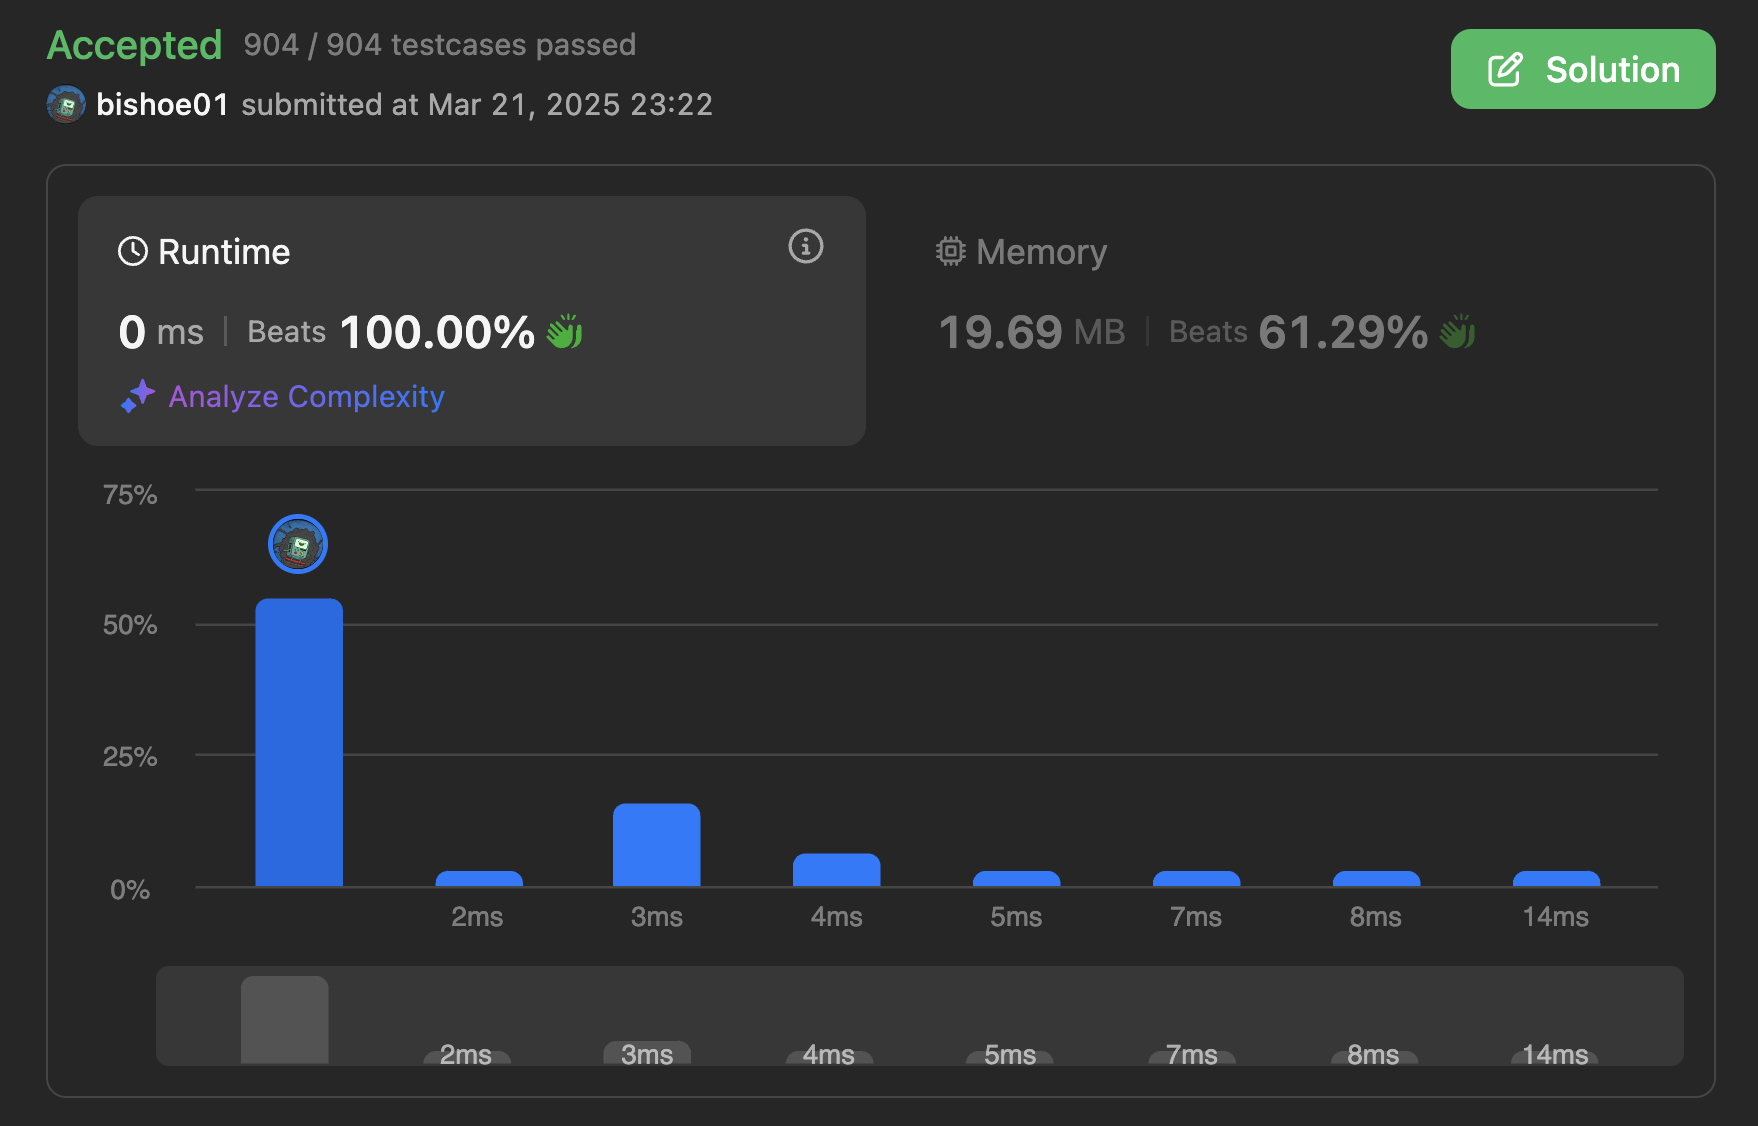This screenshot has width=1758, height=1126.
Task: Click the 5ms label in the minimap strip
Action: tap(1010, 1054)
